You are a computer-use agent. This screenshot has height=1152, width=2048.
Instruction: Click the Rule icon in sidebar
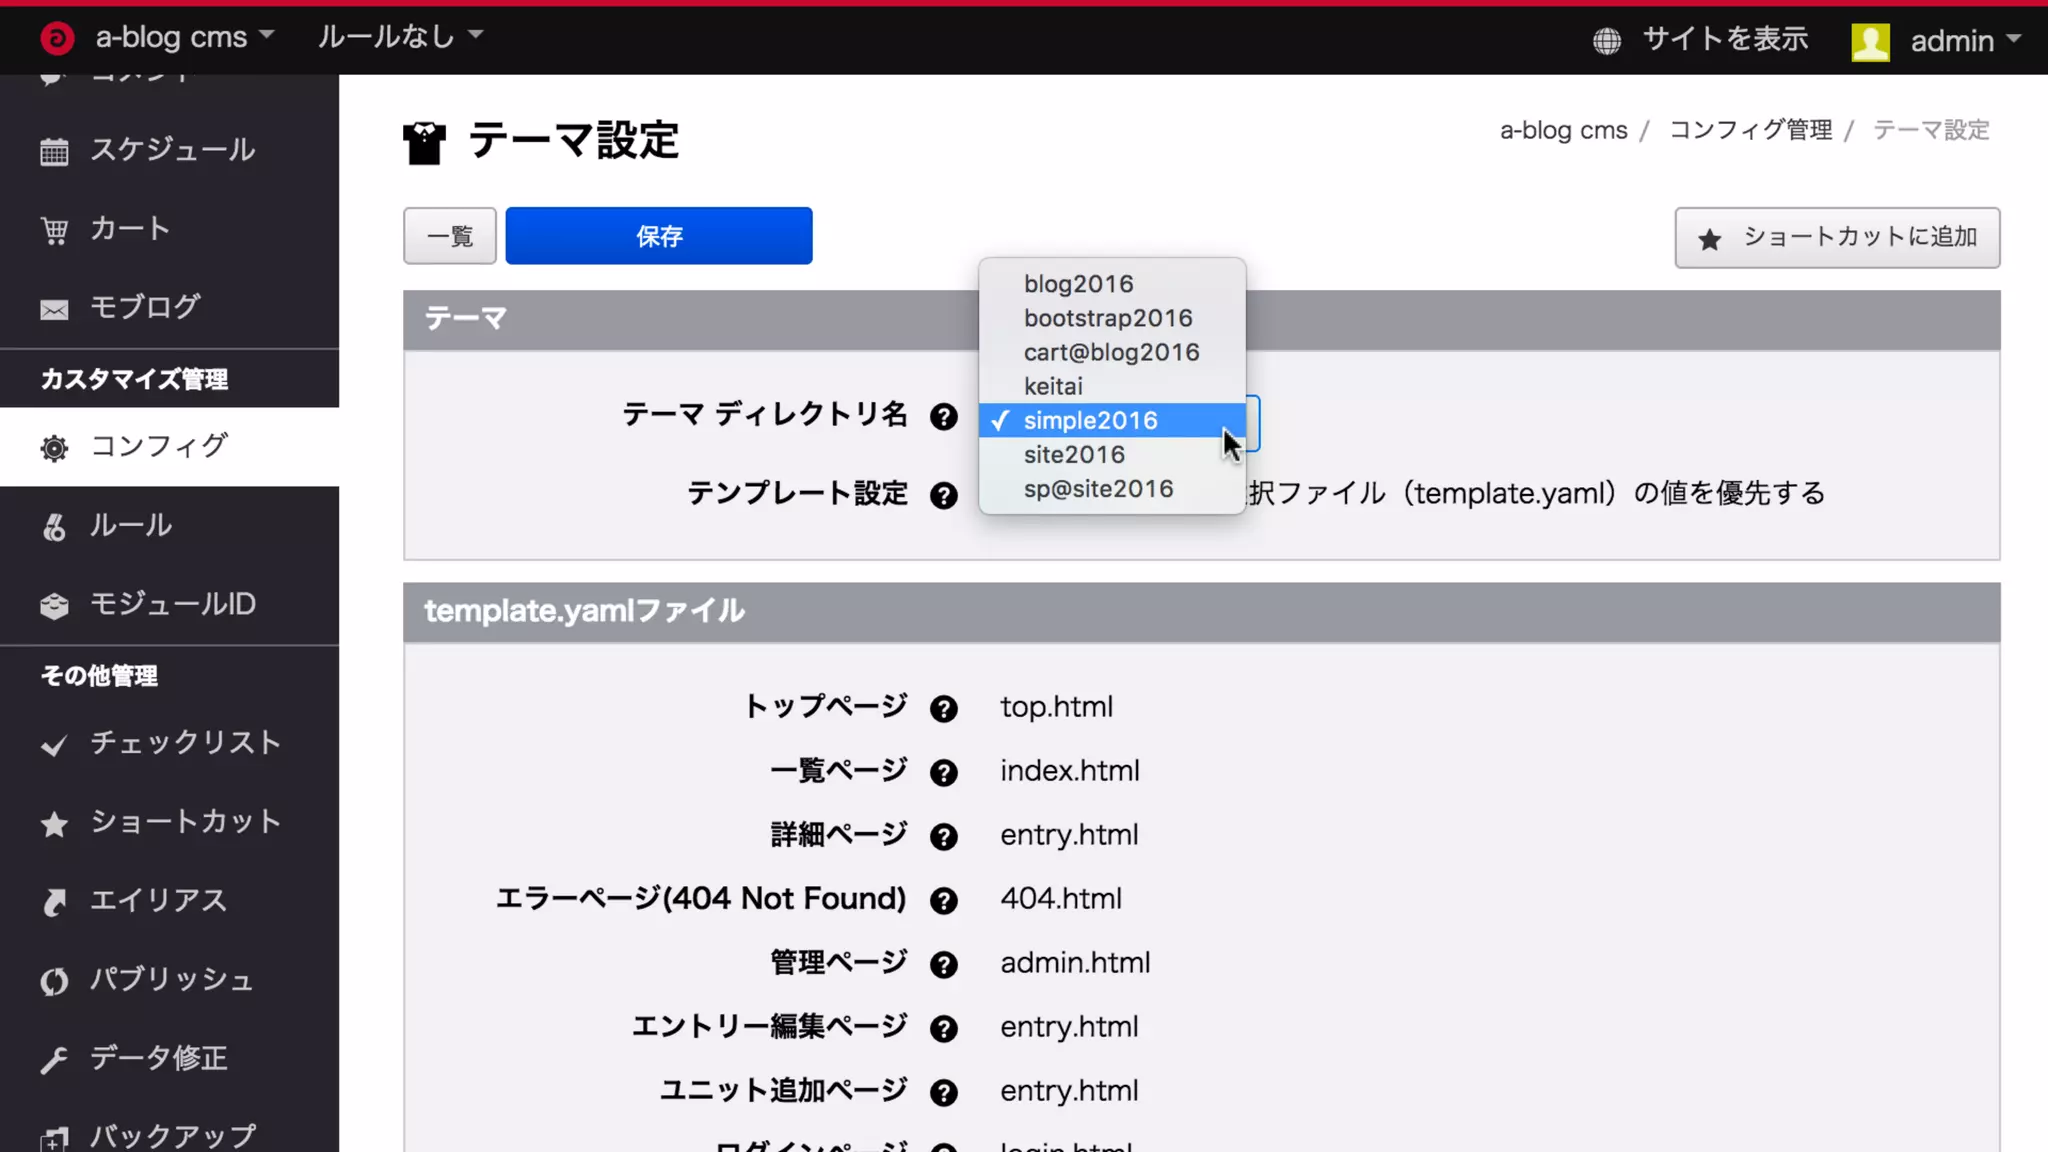pyautogui.click(x=54, y=527)
